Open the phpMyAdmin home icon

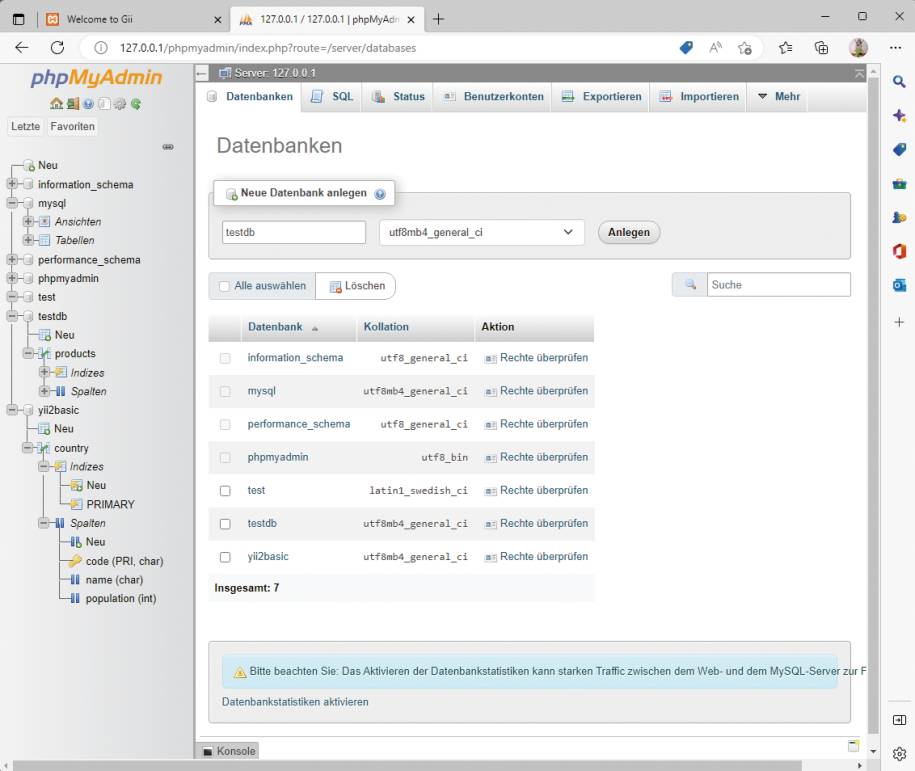56,104
